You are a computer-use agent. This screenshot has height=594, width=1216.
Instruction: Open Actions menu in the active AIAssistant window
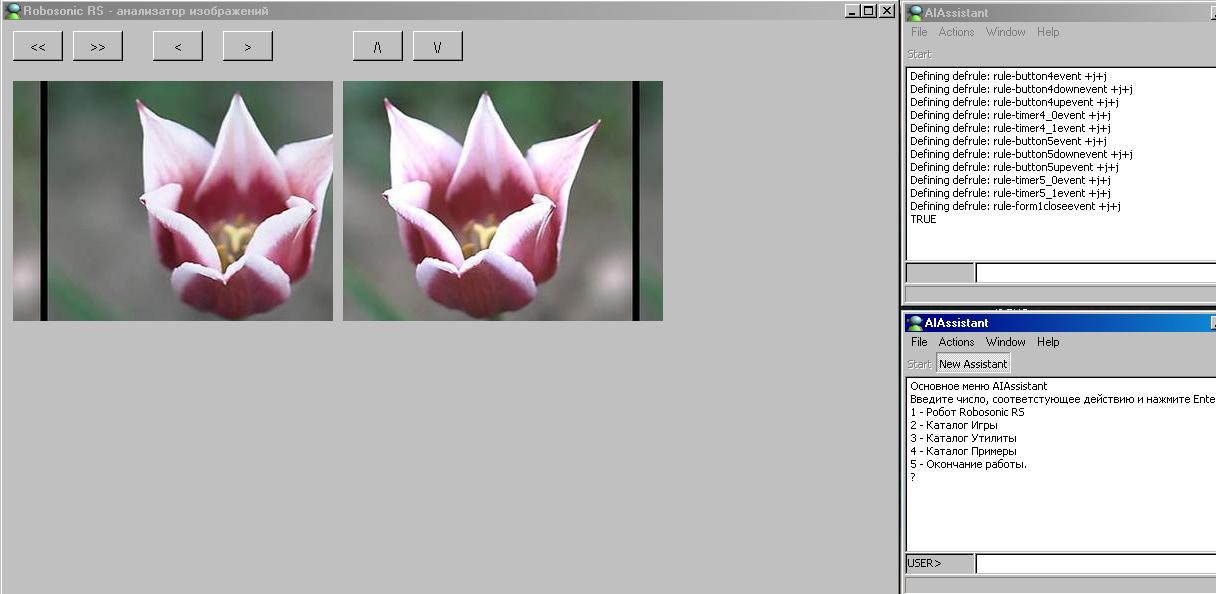(956, 342)
